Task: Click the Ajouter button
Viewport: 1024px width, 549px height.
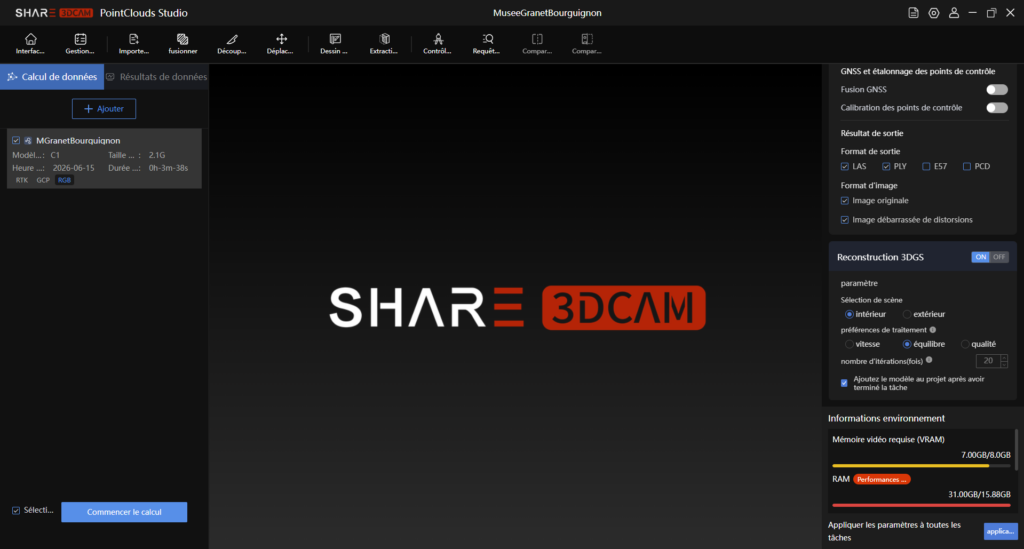Action: click(104, 109)
